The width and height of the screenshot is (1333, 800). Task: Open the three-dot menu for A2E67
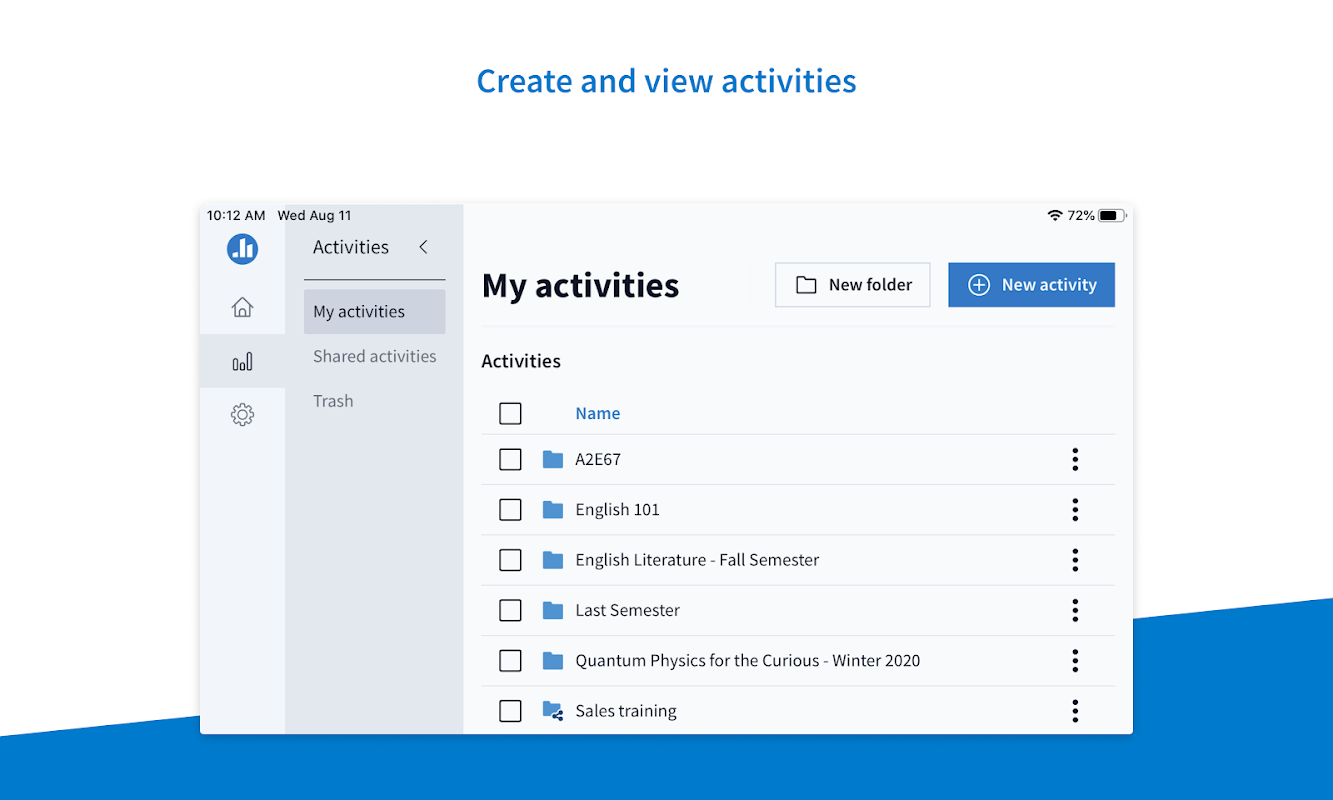click(x=1075, y=459)
